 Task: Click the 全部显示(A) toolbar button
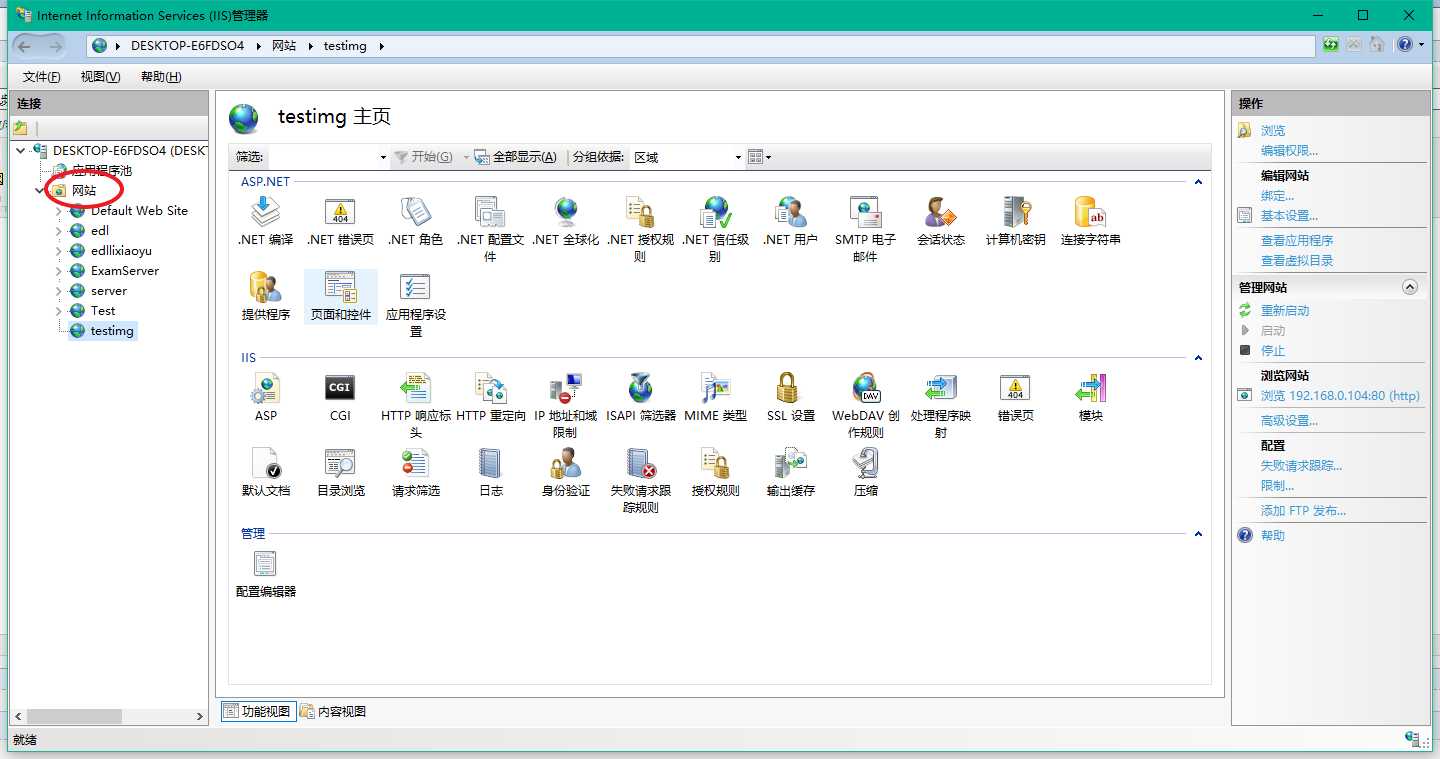click(x=515, y=157)
